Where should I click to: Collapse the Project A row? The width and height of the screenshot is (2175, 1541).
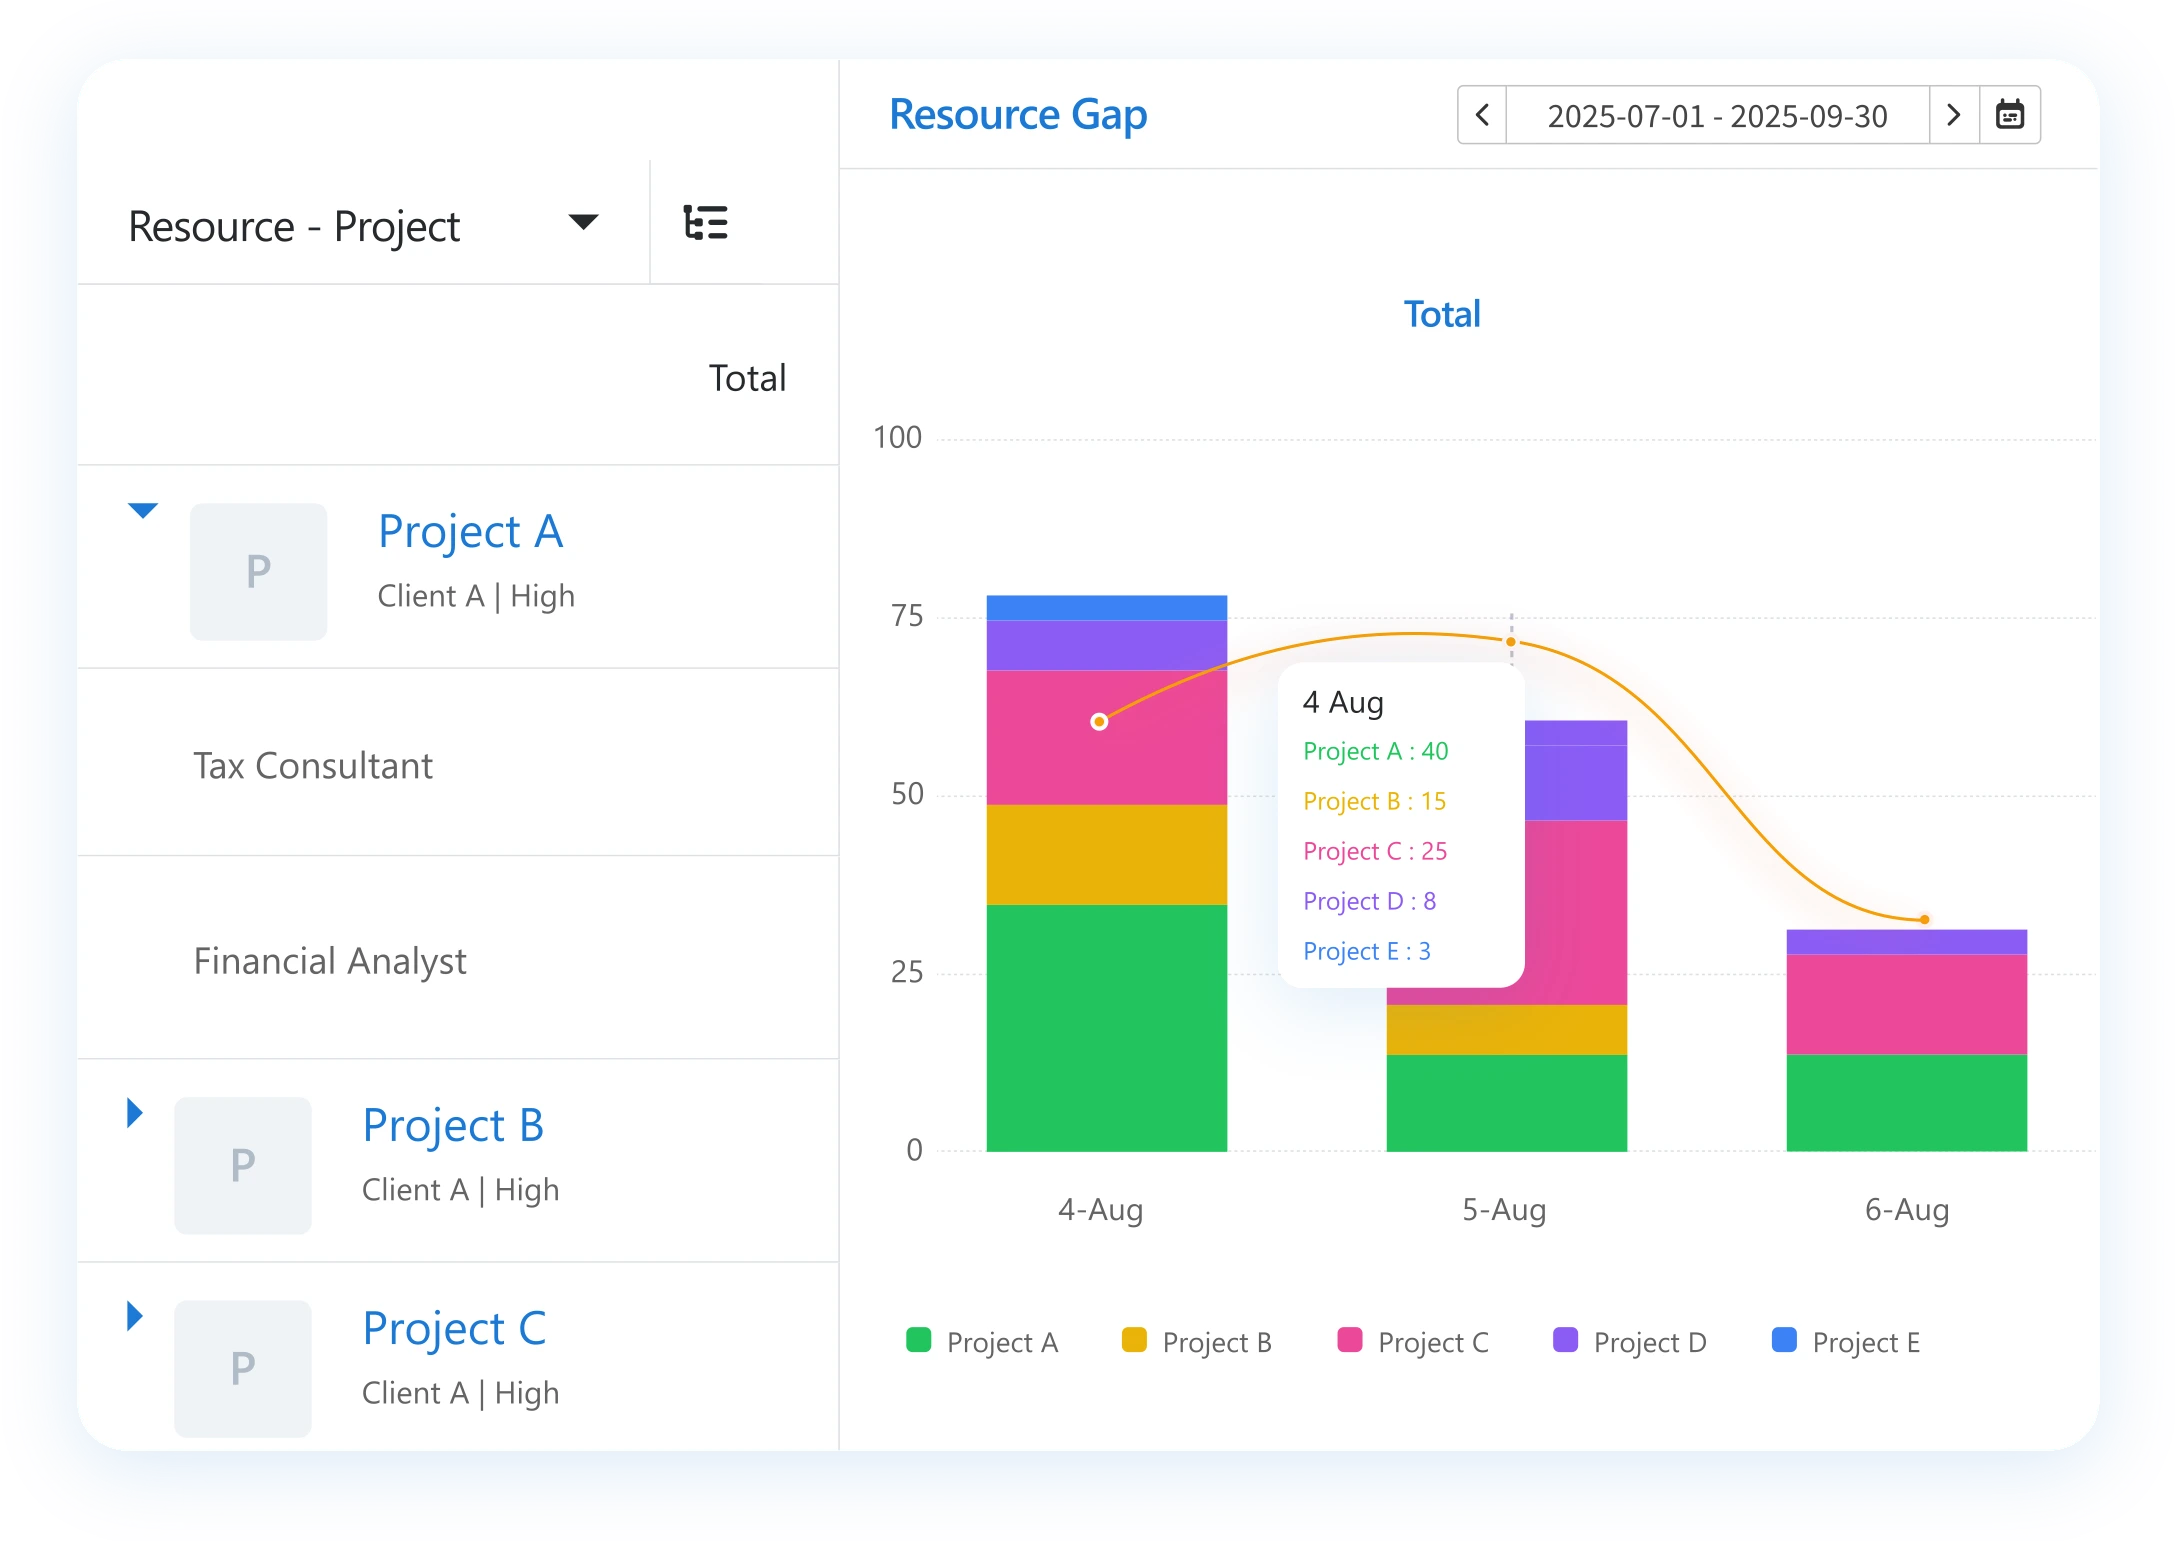coord(143,511)
